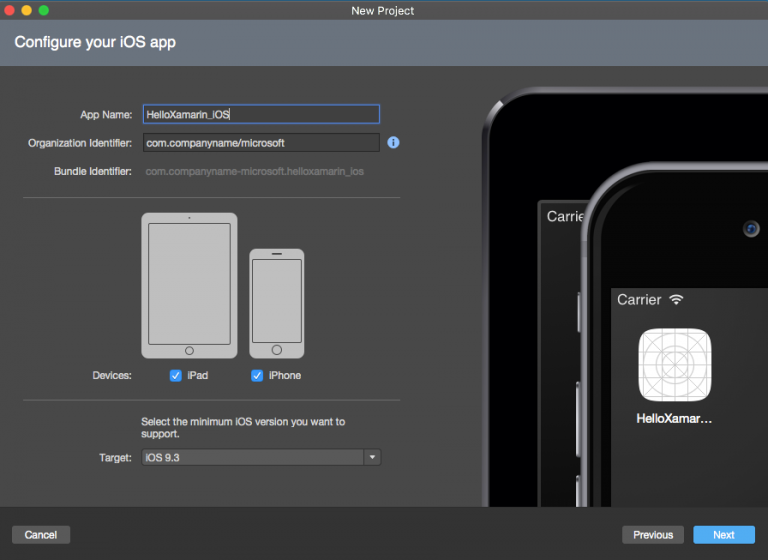Close the New Project window
Viewport: 768px width, 560px height.
tap(9, 10)
